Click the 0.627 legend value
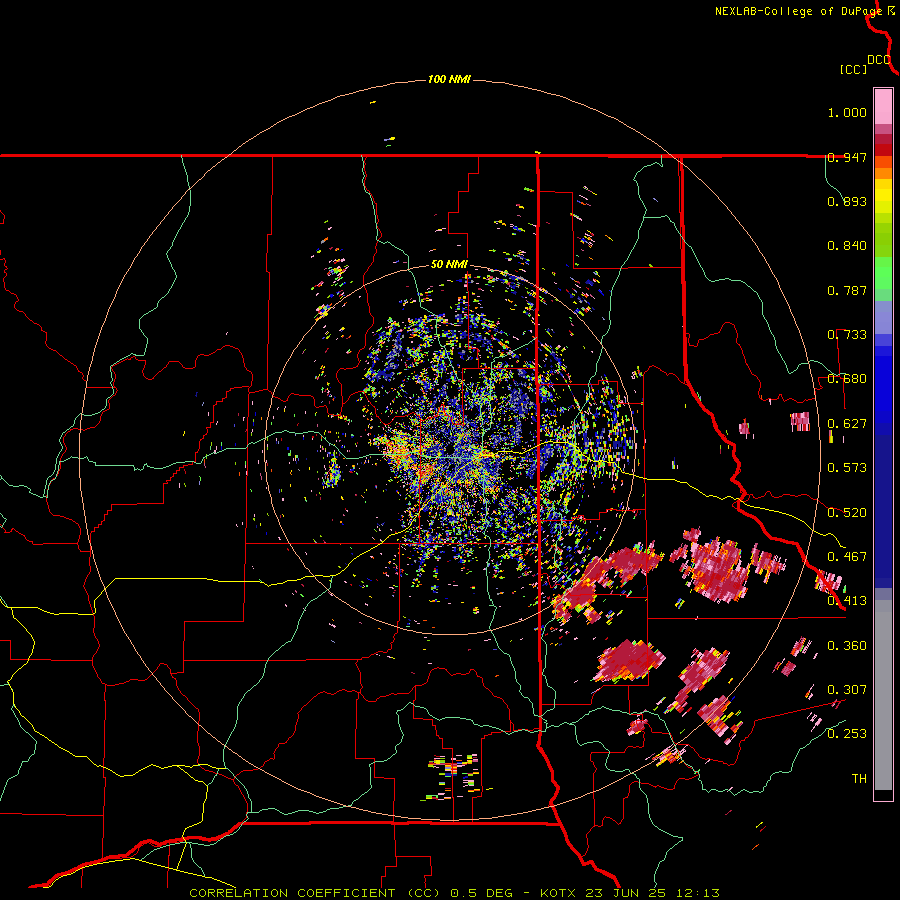The image size is (900, 900). click(x=847, y=424)
